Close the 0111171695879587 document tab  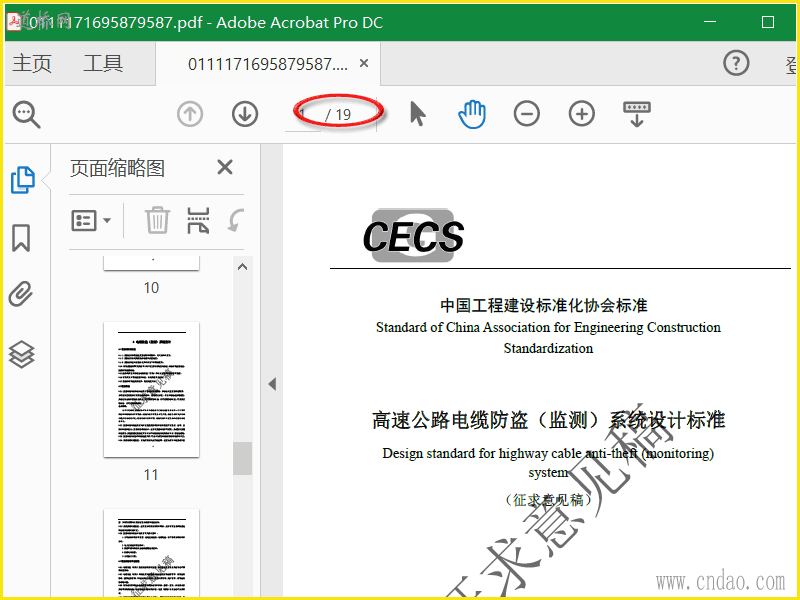[x=364, y=63]
